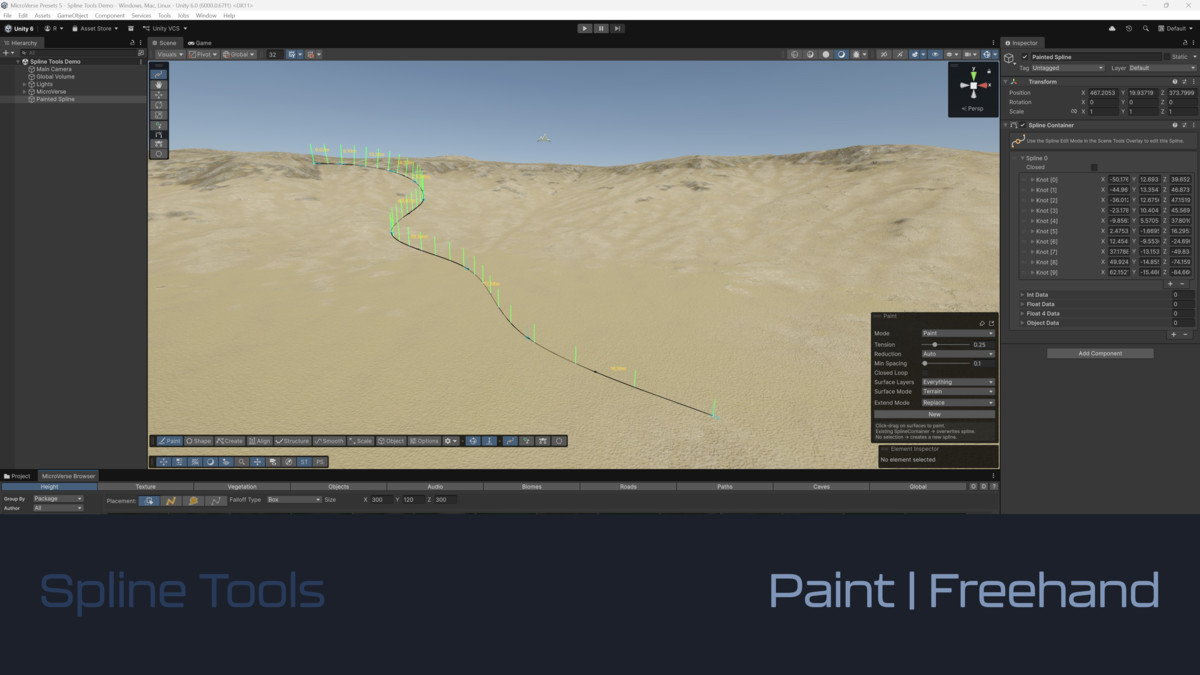
Task: Click the Tension slider
Action: (945, 344)
